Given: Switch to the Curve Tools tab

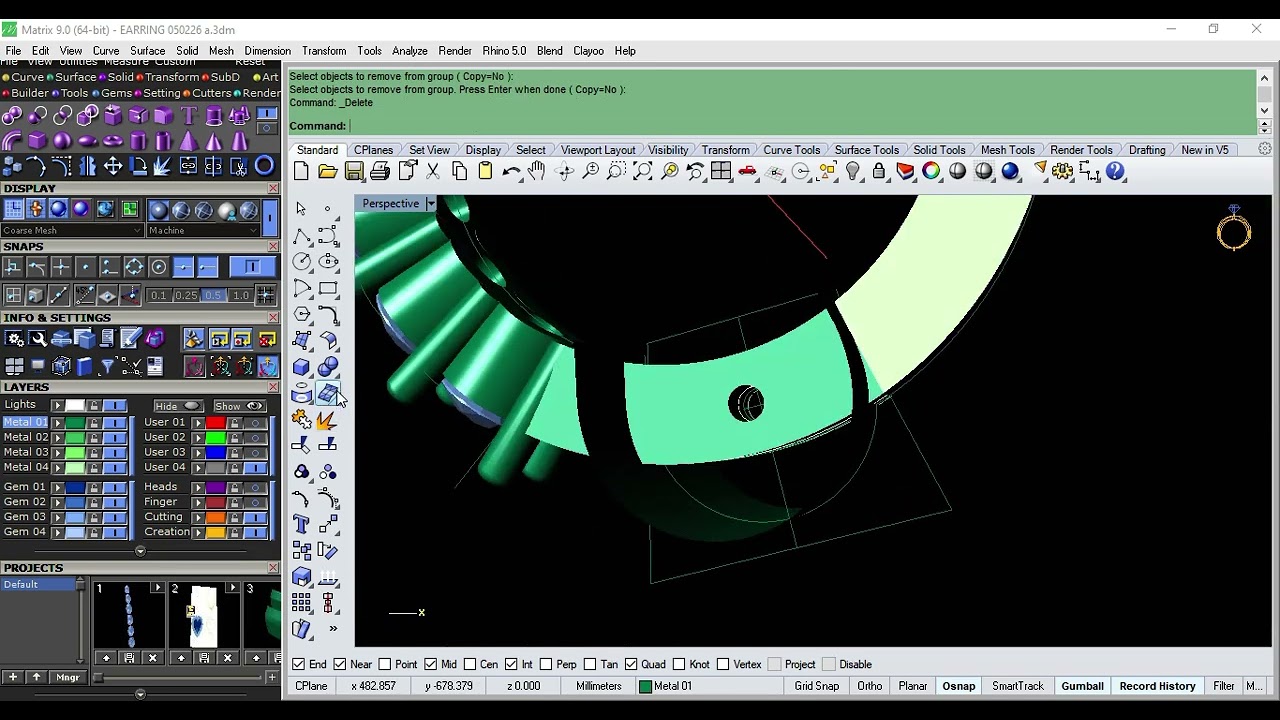Looking at the screenshot, I should coord(792,150).
